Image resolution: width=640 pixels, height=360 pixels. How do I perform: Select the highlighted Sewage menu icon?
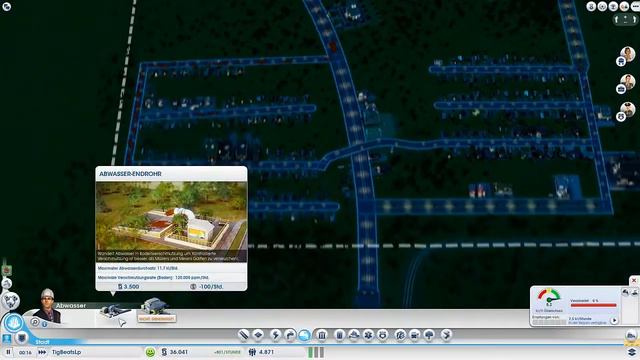pos(305,335)
